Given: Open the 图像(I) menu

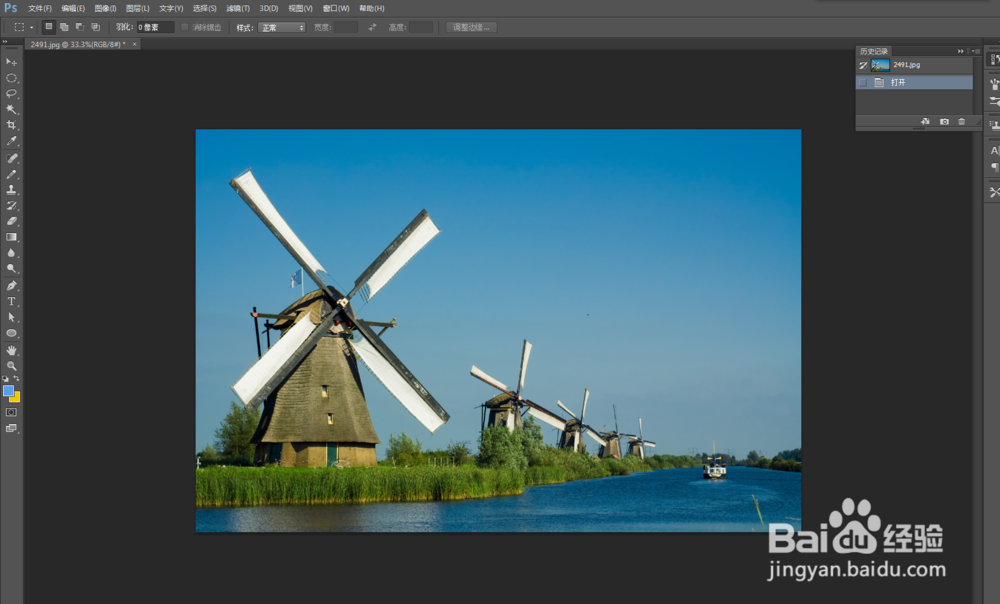Looking at the screenshot, I should (105, 8).
